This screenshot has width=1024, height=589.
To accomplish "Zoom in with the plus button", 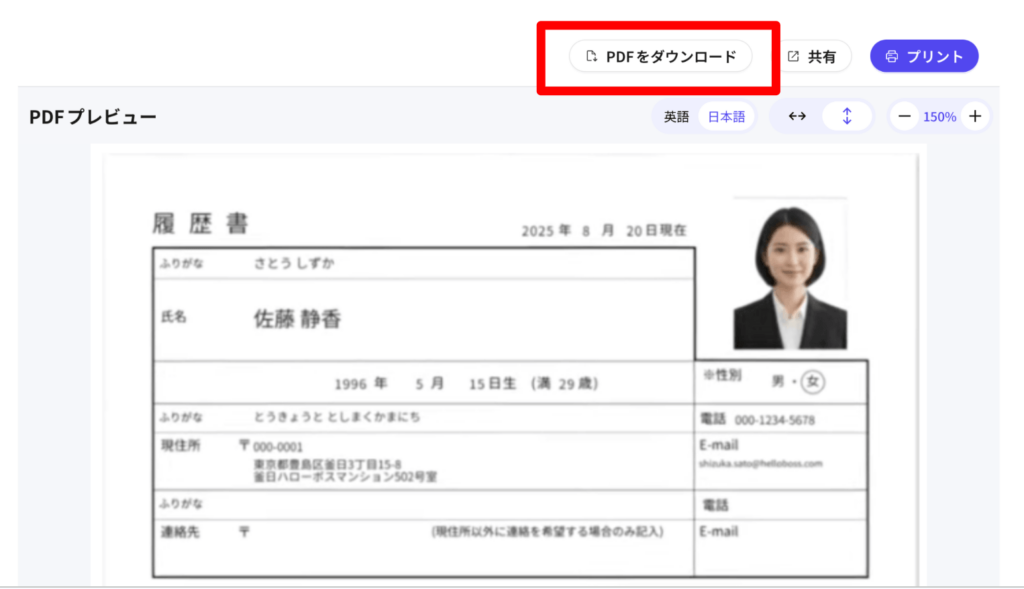I will click(975, 117).
